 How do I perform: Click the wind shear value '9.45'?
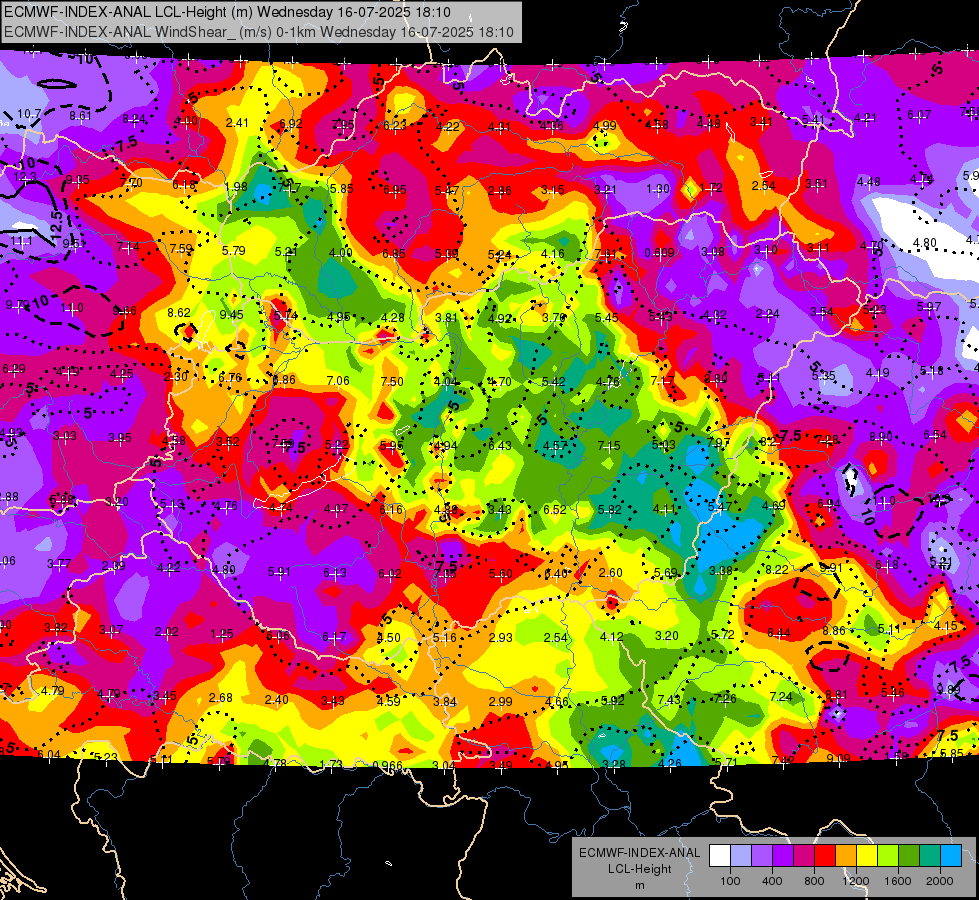click(x=232, y=315)
